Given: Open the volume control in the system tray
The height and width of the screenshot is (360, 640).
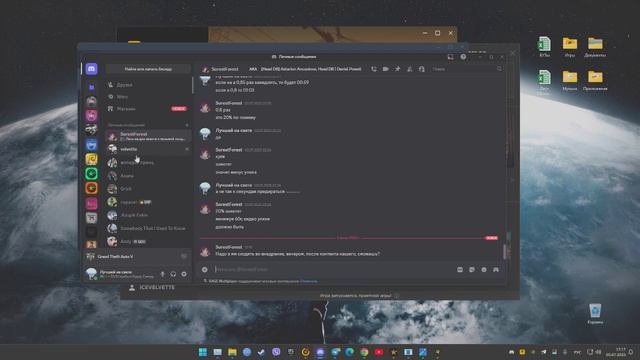Looking at the screenshot, I should coord(598,352).
